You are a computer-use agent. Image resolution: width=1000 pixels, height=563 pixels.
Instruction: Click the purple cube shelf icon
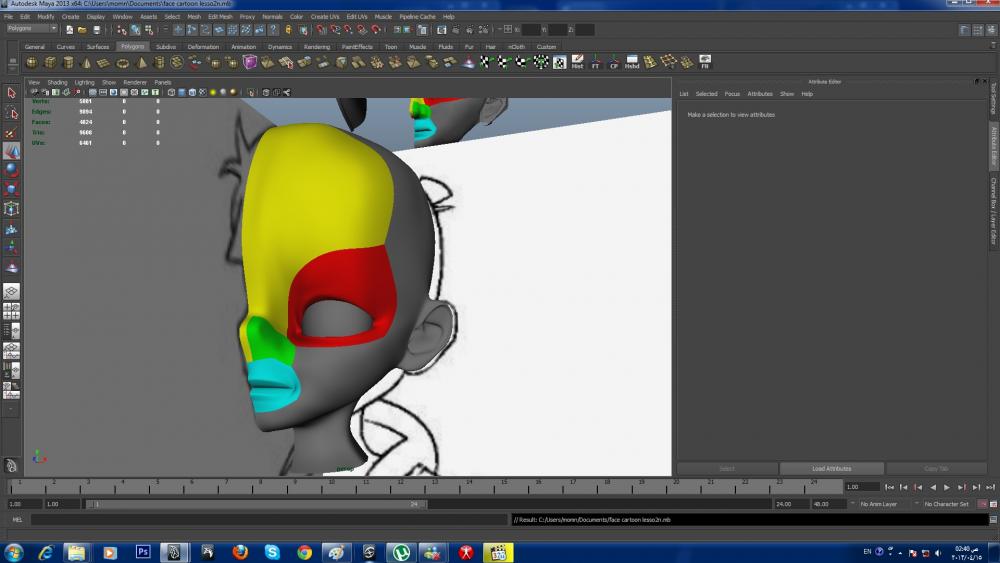pos(250,62)
